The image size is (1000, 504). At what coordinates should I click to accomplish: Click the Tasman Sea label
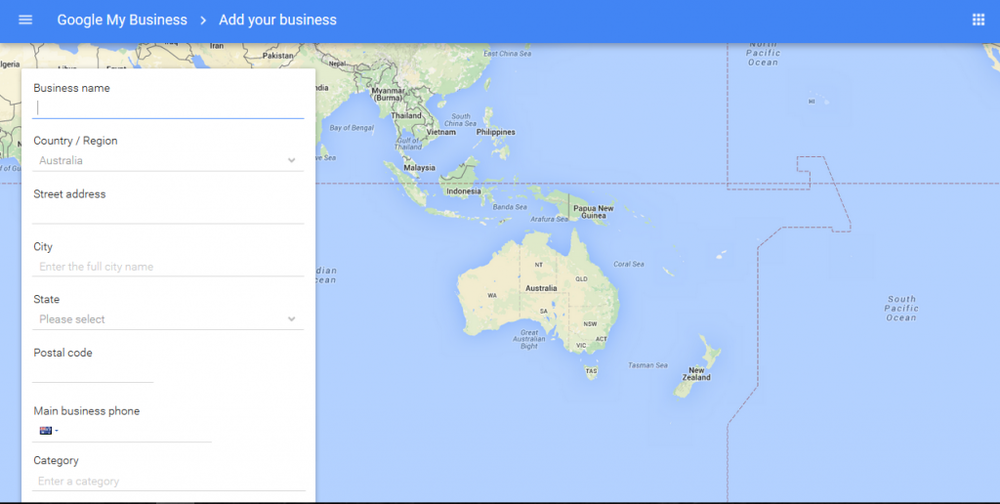(647, 365)
